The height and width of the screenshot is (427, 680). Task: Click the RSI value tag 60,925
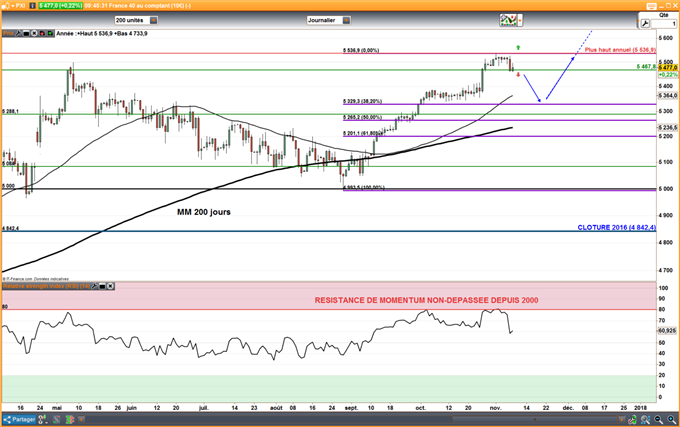(x=667, y=330)
